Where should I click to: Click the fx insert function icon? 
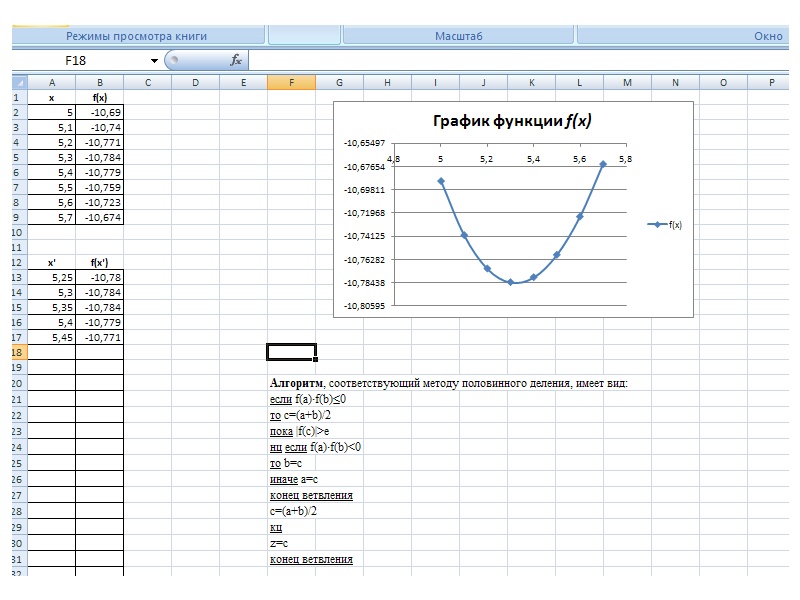[236, 60]
